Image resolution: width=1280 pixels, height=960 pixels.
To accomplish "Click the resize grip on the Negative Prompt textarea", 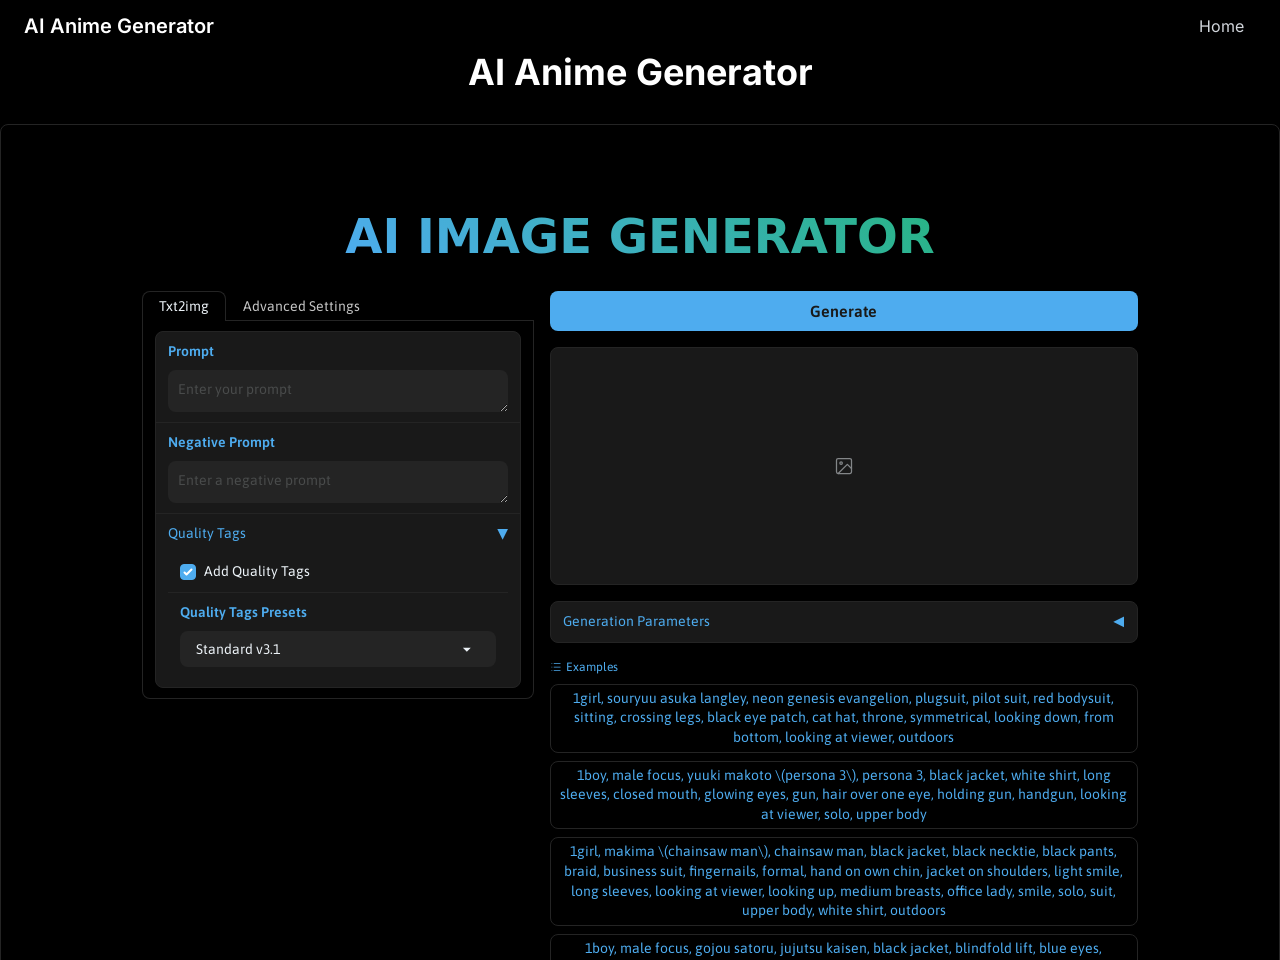I will click(503, 500).
